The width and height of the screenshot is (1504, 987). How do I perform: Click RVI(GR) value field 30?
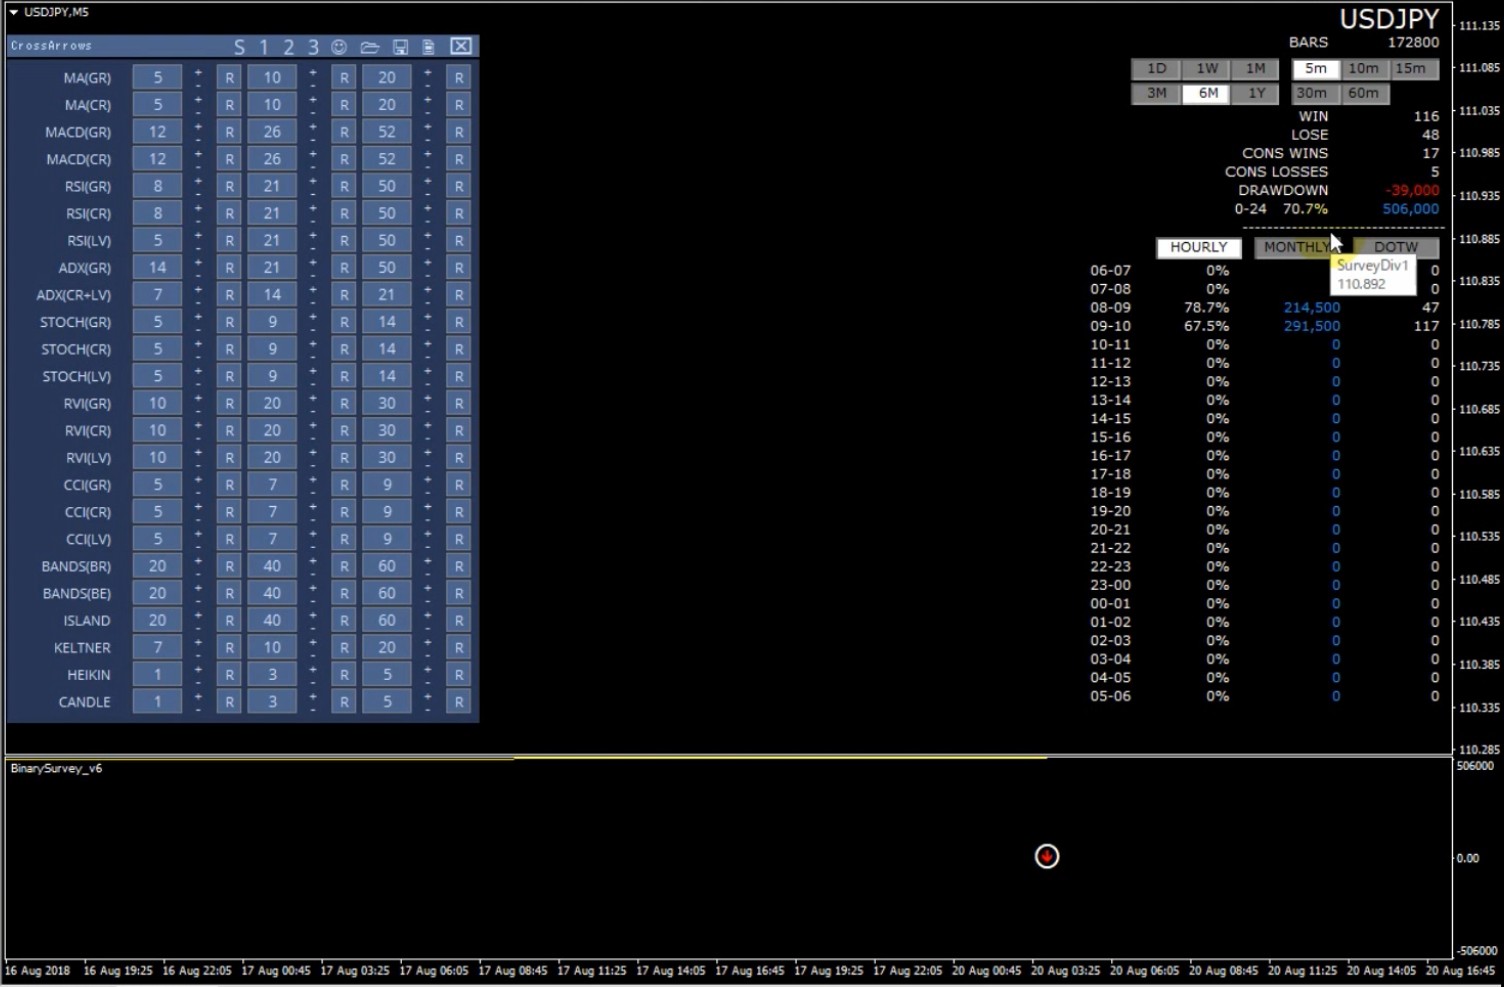387,403
